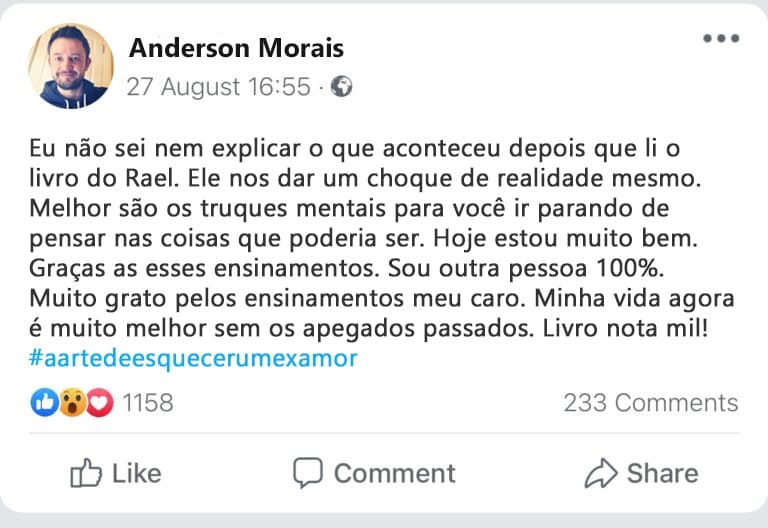Click the red heart Love reaction emoji
This screenshot has height=528, width=768.
97,403
